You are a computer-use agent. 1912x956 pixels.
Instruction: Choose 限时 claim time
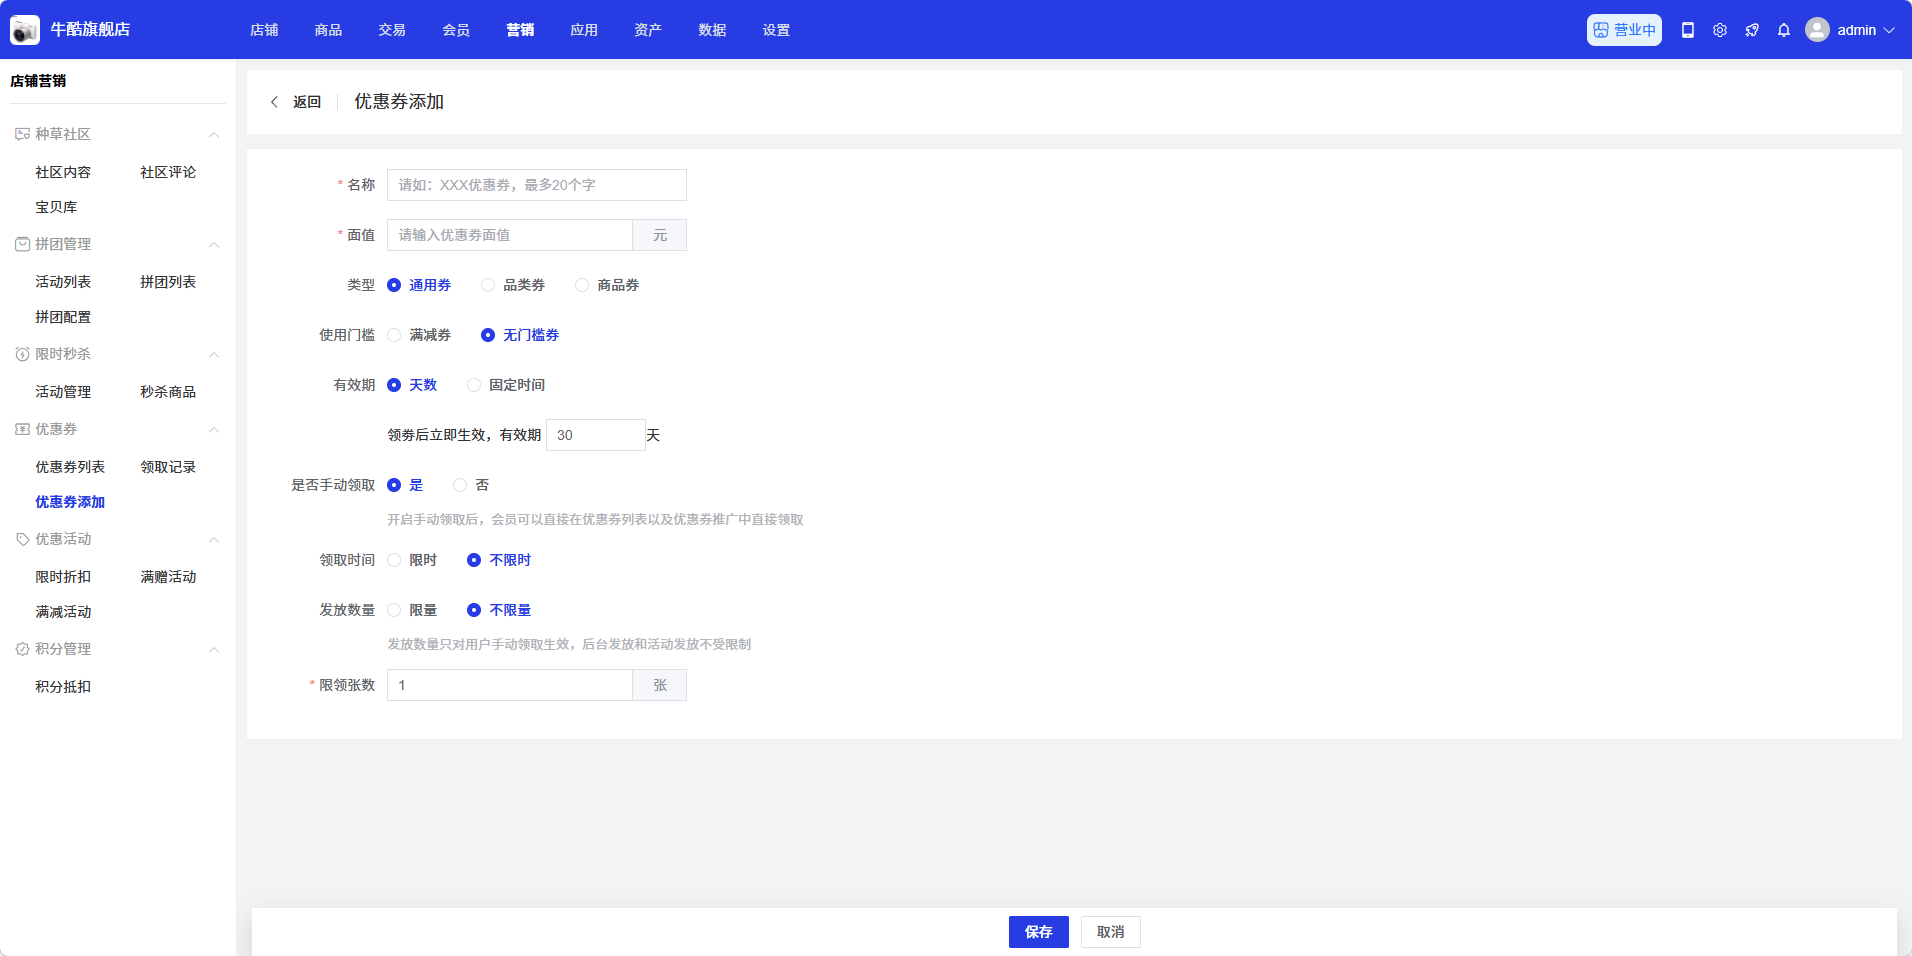[x=412, y=560]
